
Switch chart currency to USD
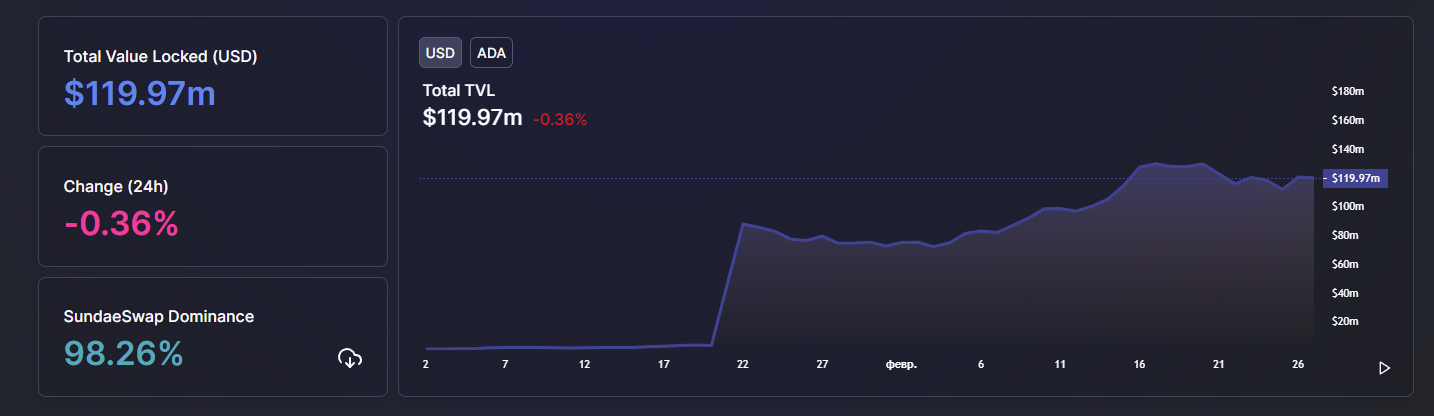click(440, 53)
